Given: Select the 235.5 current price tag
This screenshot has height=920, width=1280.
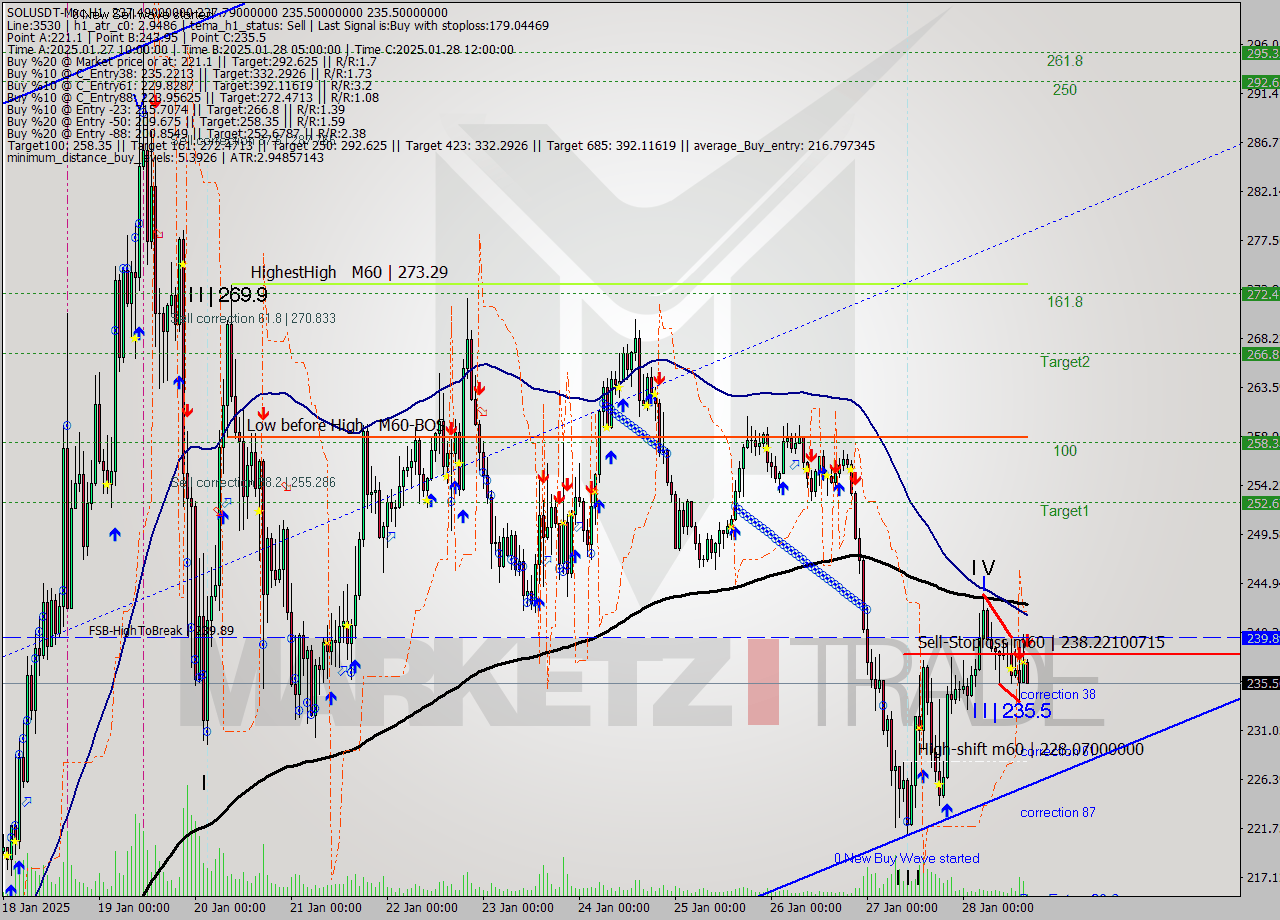Looking at the screenshot, I should pos(1260,683).
